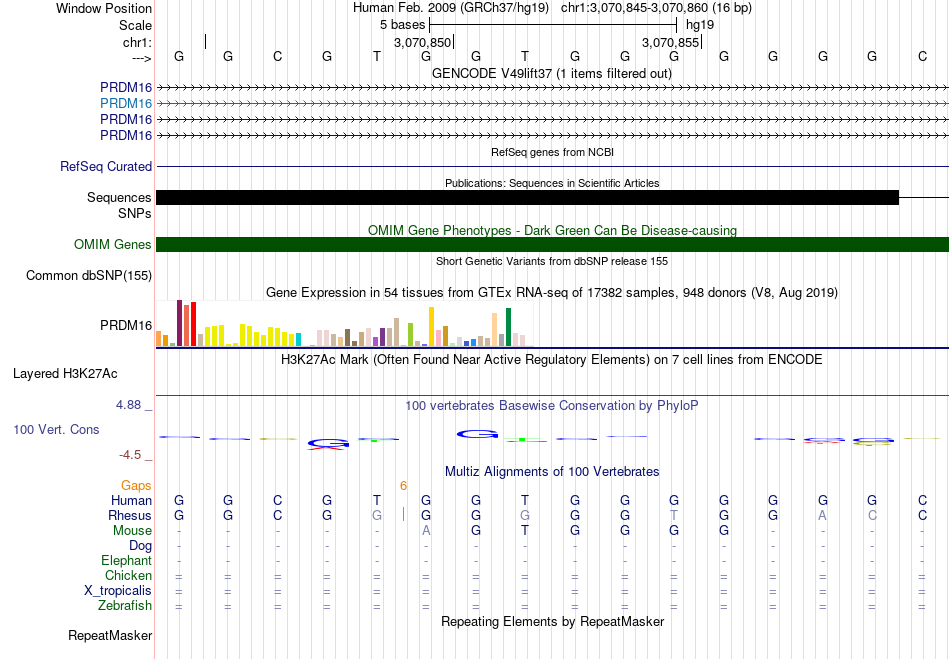Click Repeating Elements by RepeatMasker title
950x659 pixels.
553,622
